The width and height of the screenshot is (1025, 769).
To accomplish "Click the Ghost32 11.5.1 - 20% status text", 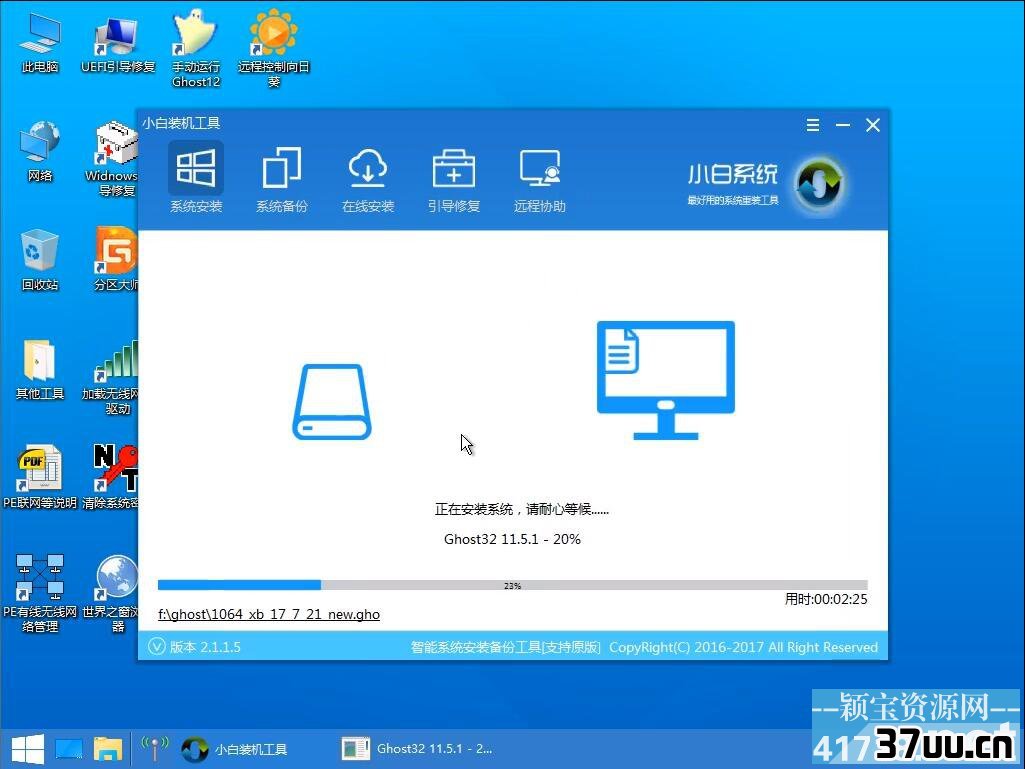I will click(x=512, y=539).
